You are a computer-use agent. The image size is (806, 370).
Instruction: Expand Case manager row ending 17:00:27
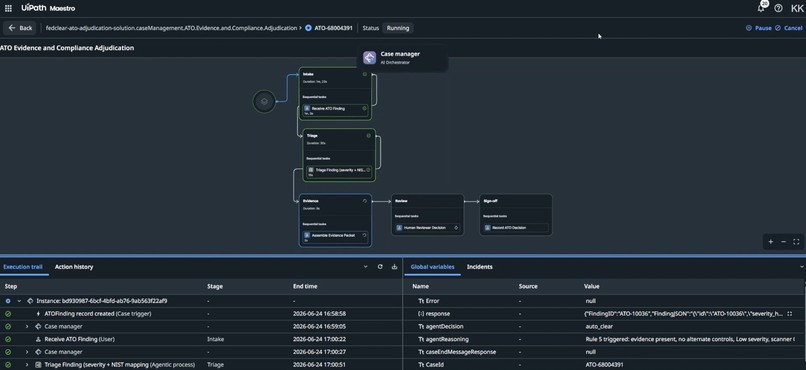click(27, 352)
